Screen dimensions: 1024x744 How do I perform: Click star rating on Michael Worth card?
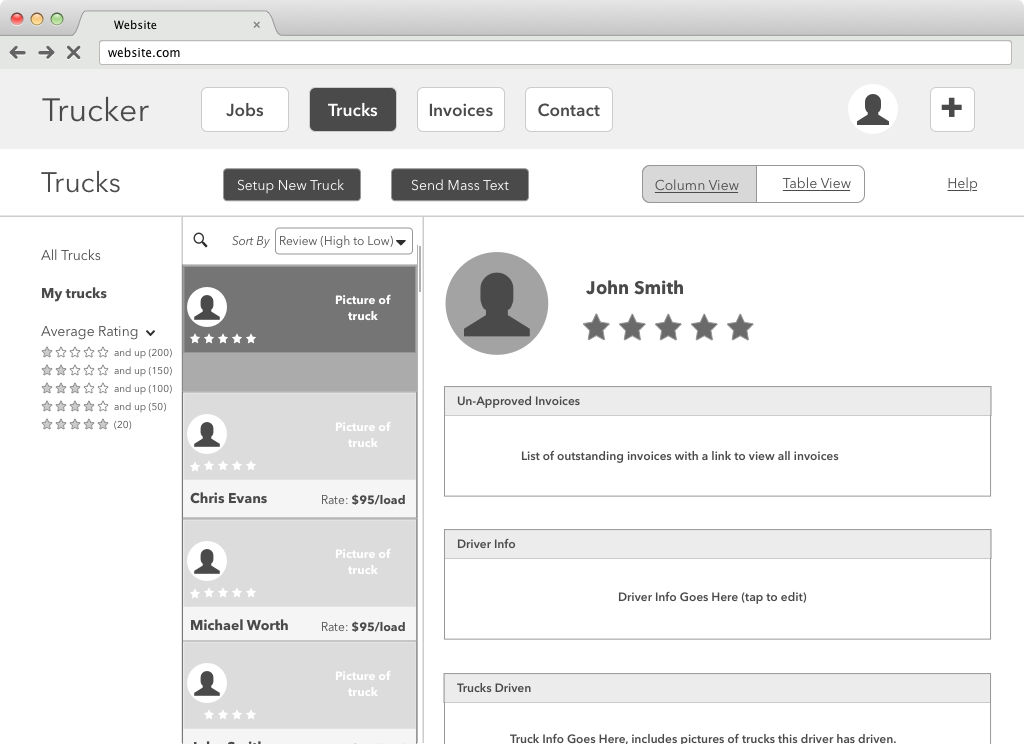(x=223, y=593)
